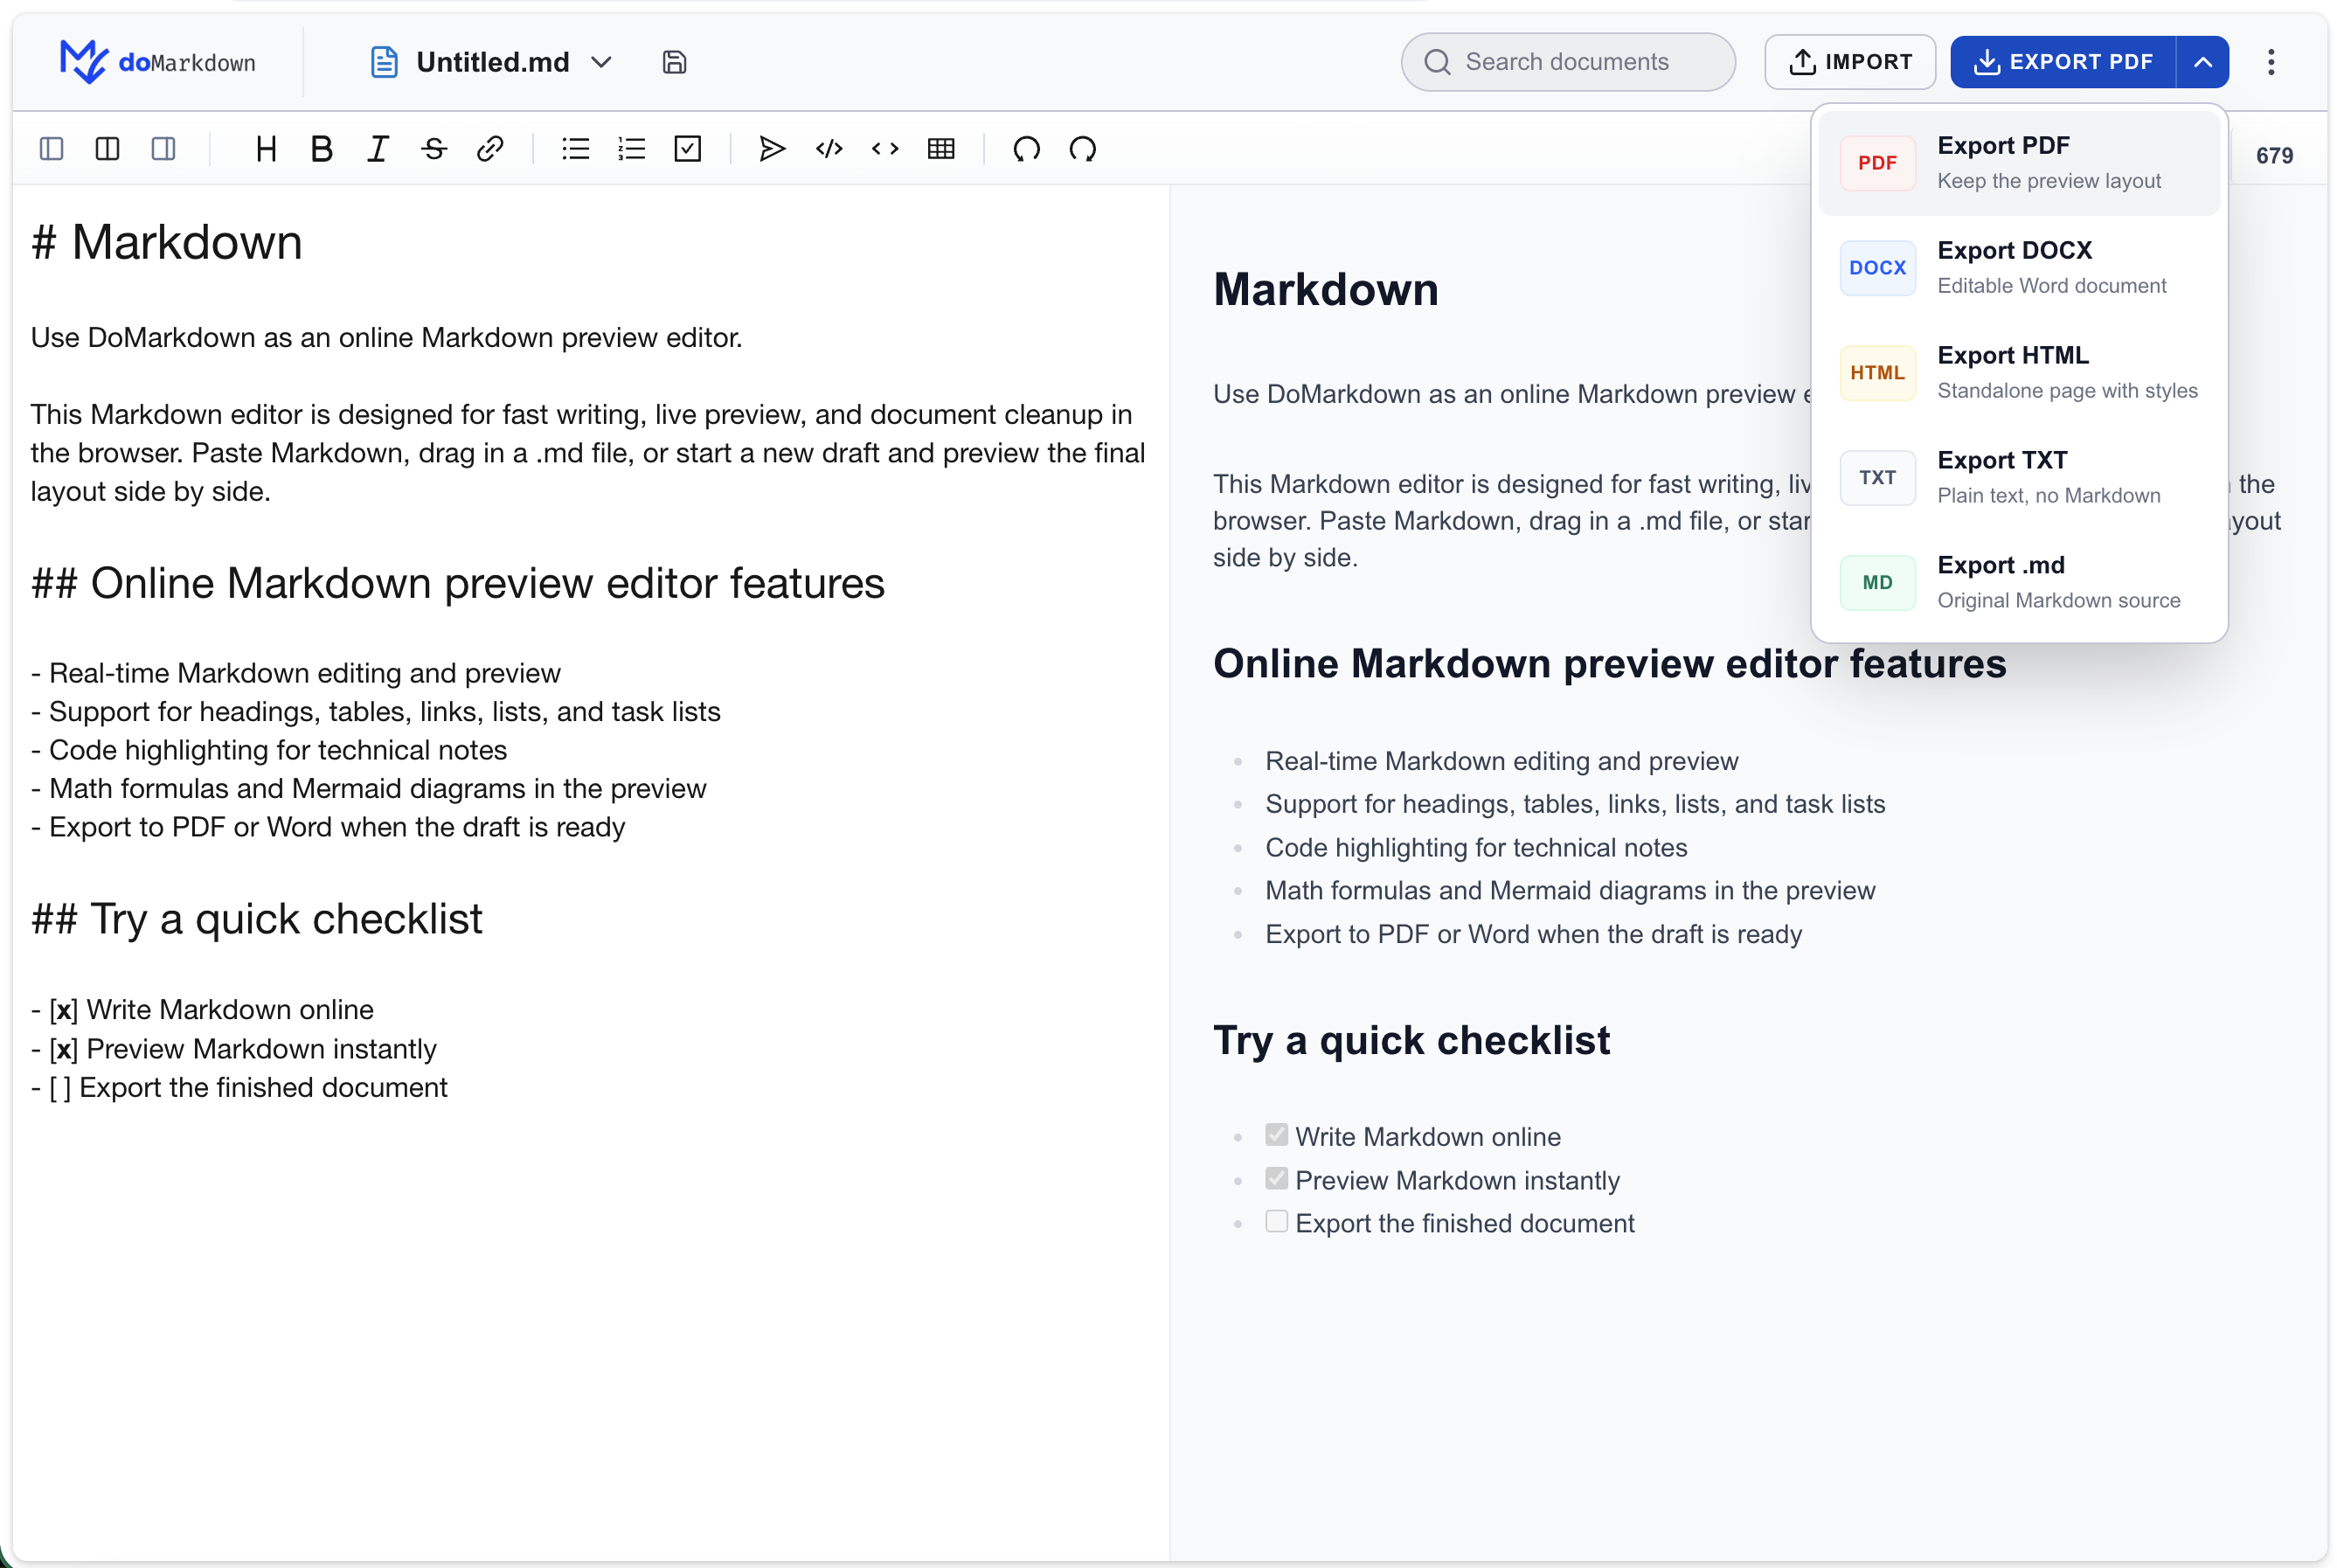
Task: Choose Export PDF keep preview layout
Action: pos(2018,163)
